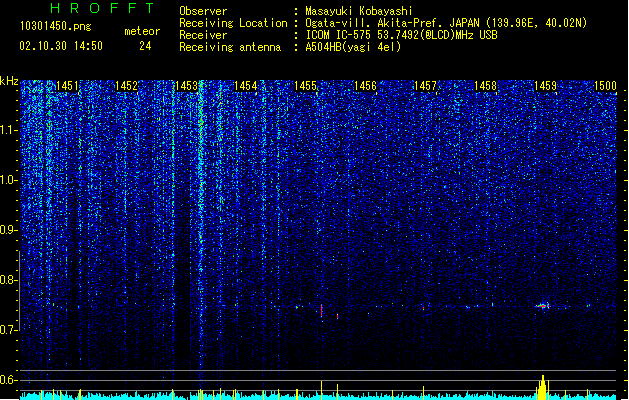Click the date stamp 02.10.30 14:50
This screenshot has width=629, height=400.
pyautogui.click(x=61, y=46)
